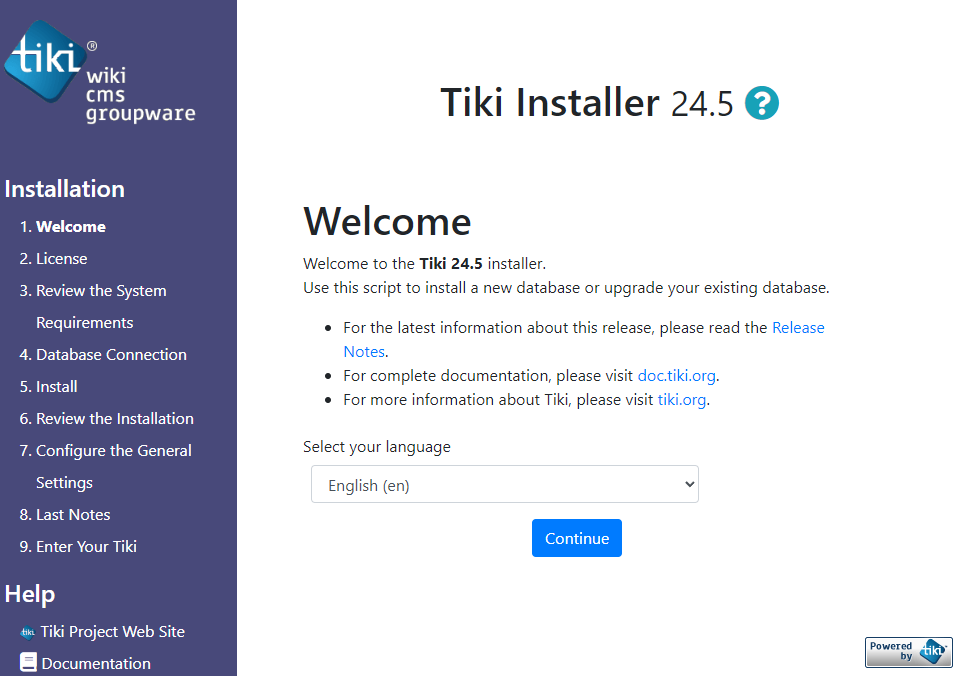
Task: Click the Tiki Installer 24.5 heading
Action: click(586, 103)
